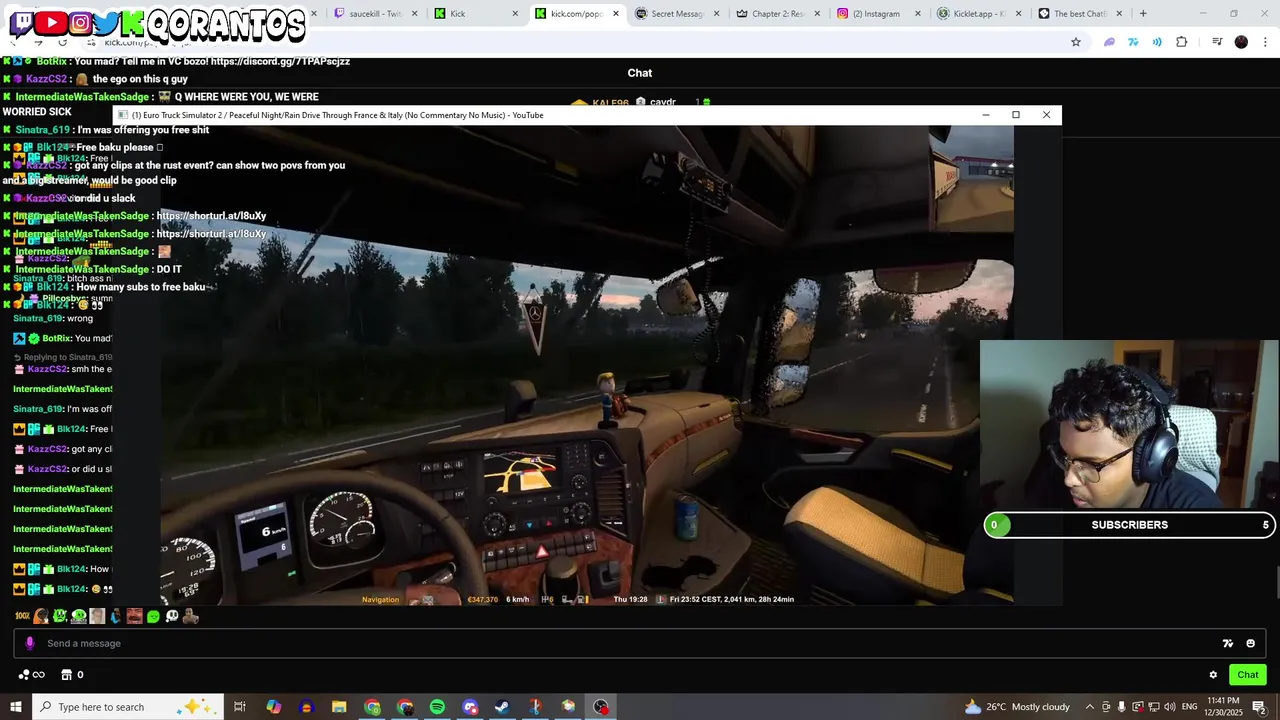1280x720 pixels.
Task: Open Chrome profile avatar
Action: [x=1241, y=42]
